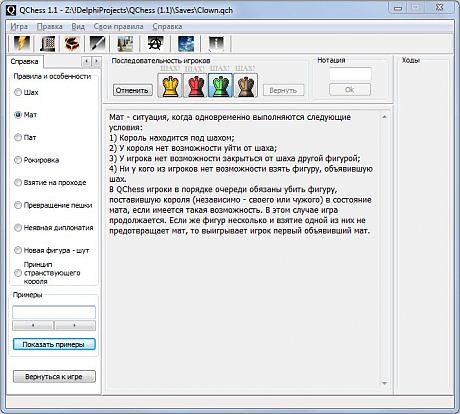Click the help text scroll up arrow

click(x=384, y=117)
